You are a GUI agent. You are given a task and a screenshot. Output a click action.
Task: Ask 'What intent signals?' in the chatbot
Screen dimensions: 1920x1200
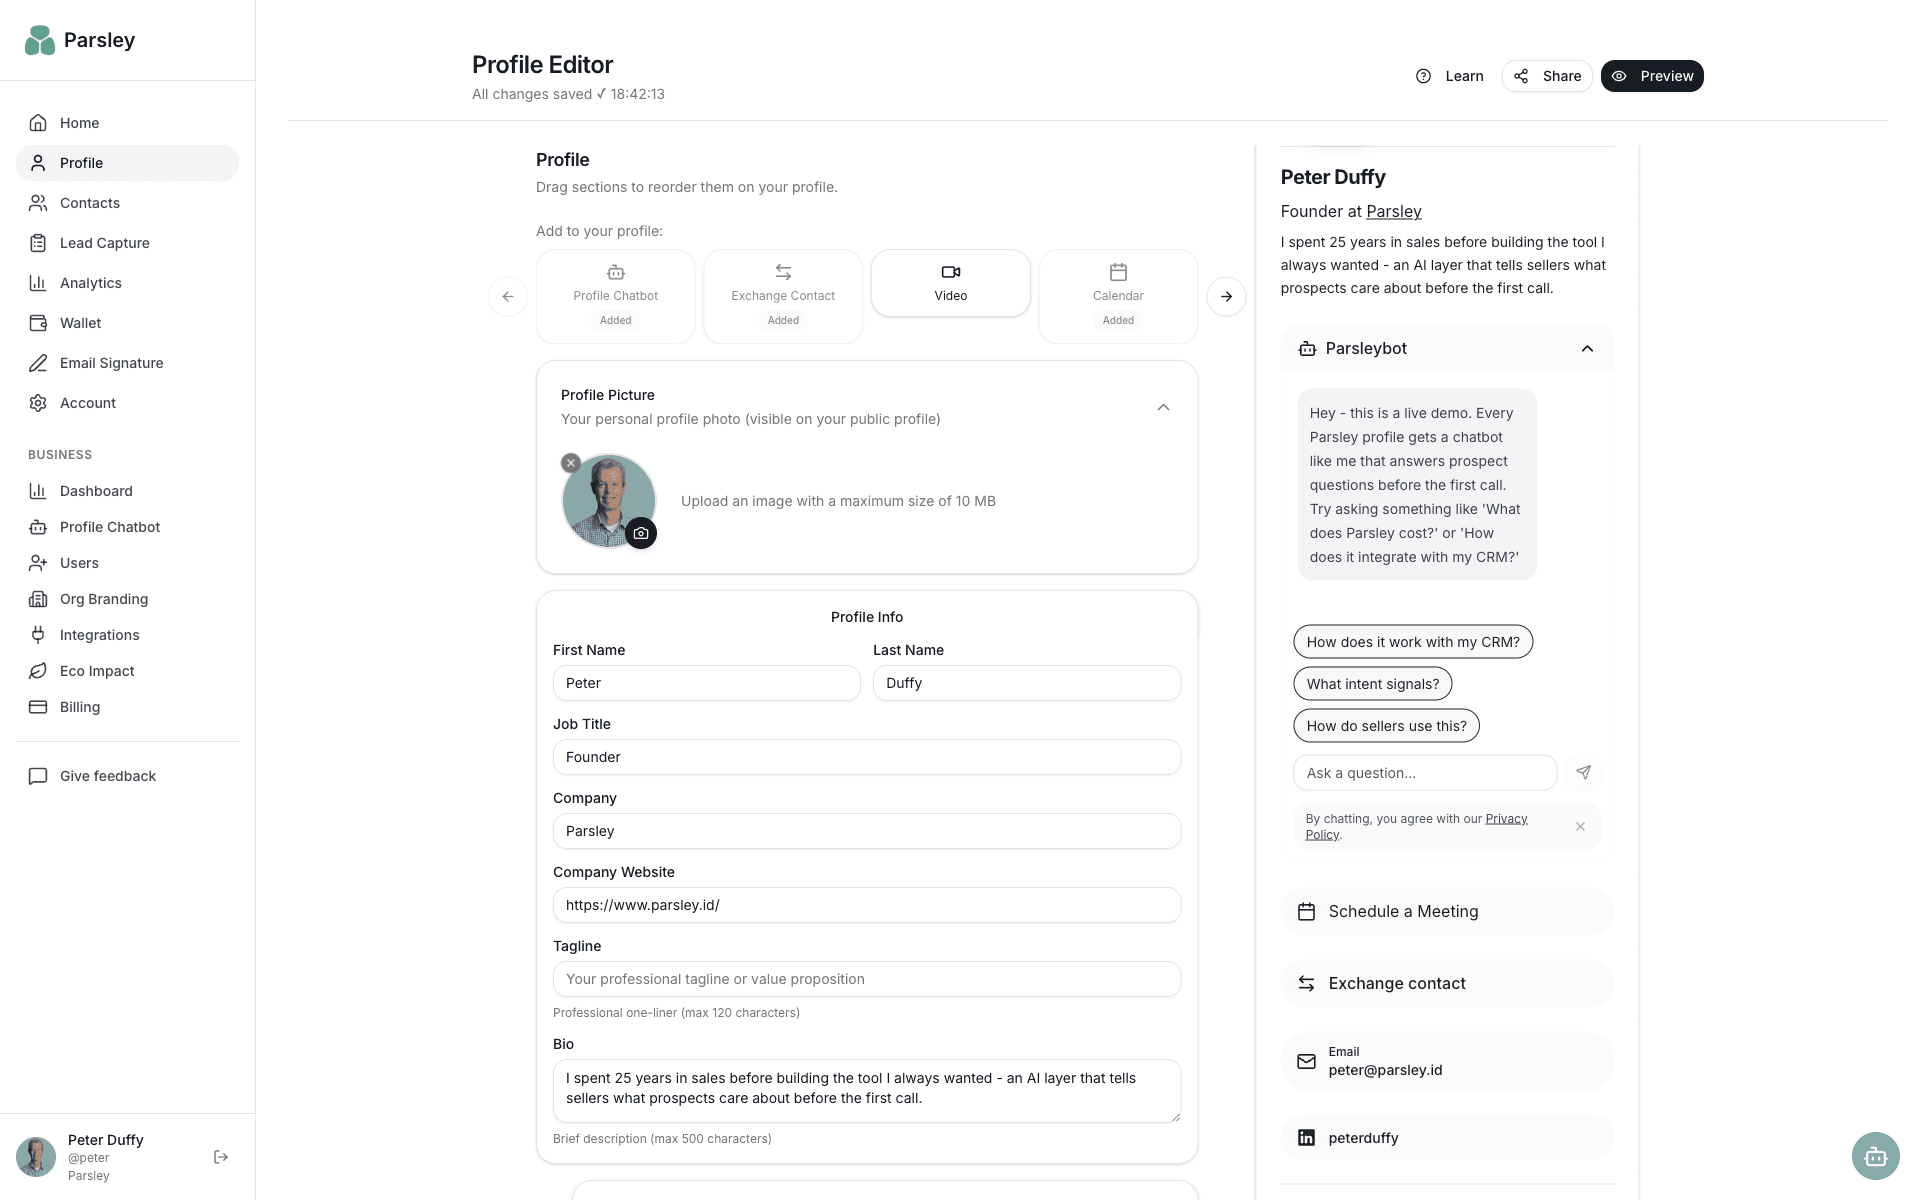click(x=1371, y=683)
